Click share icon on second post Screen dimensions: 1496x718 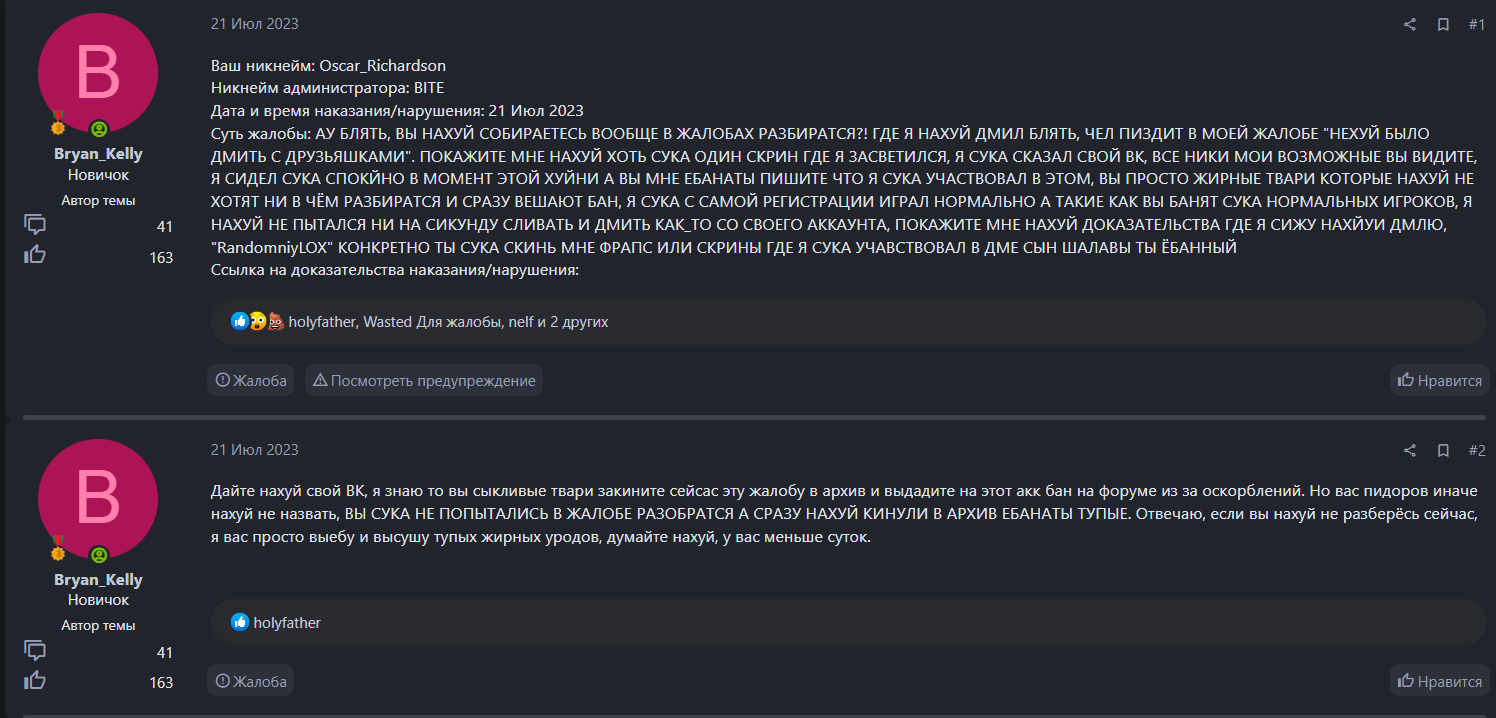1410,450
